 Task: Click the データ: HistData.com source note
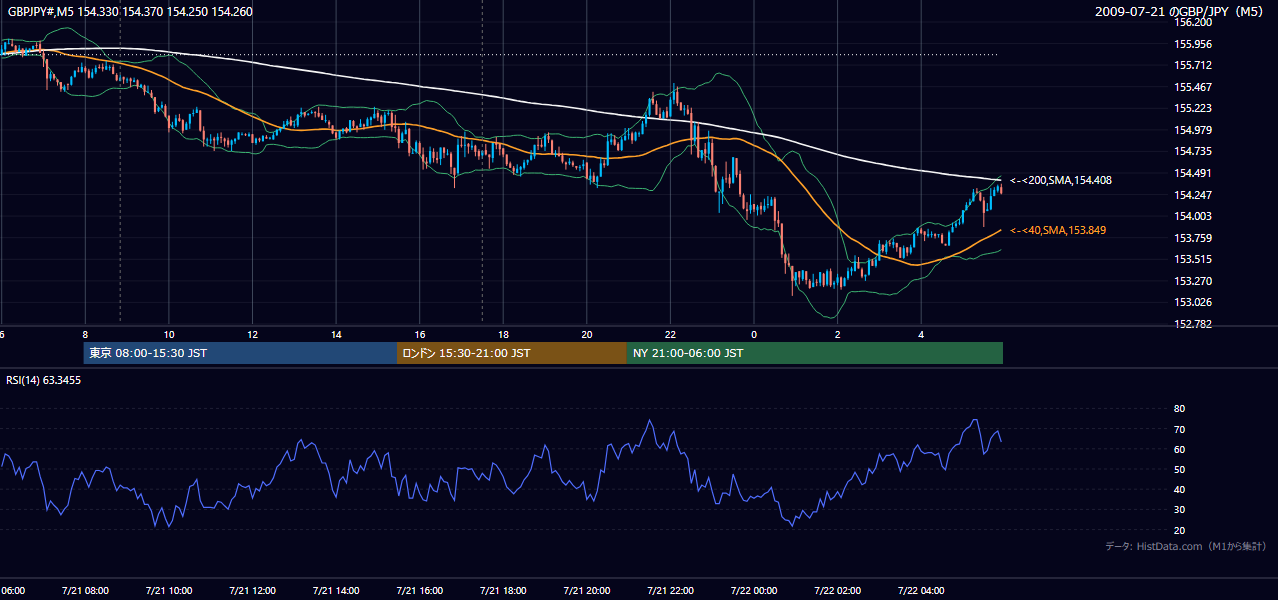[1185, 547]
